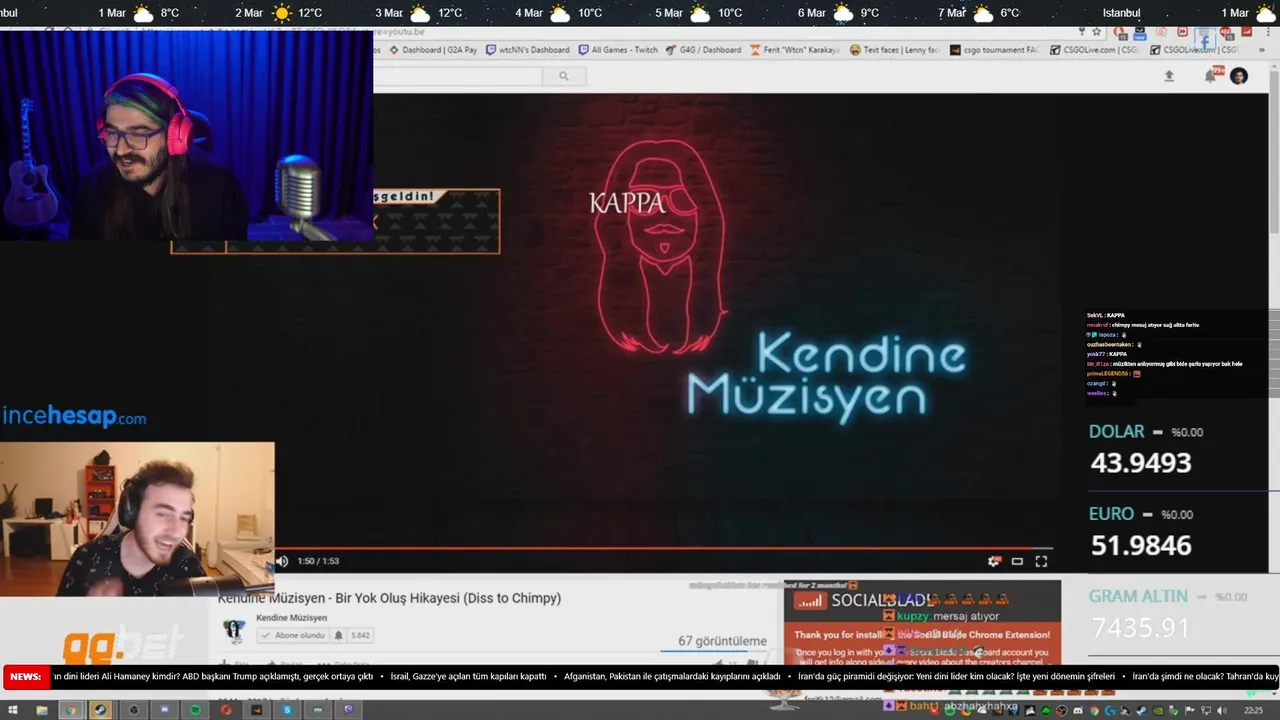Open 'All Games - Twitch' bookmark
Screen dimensions: 1280x720
tap(618, 50)
